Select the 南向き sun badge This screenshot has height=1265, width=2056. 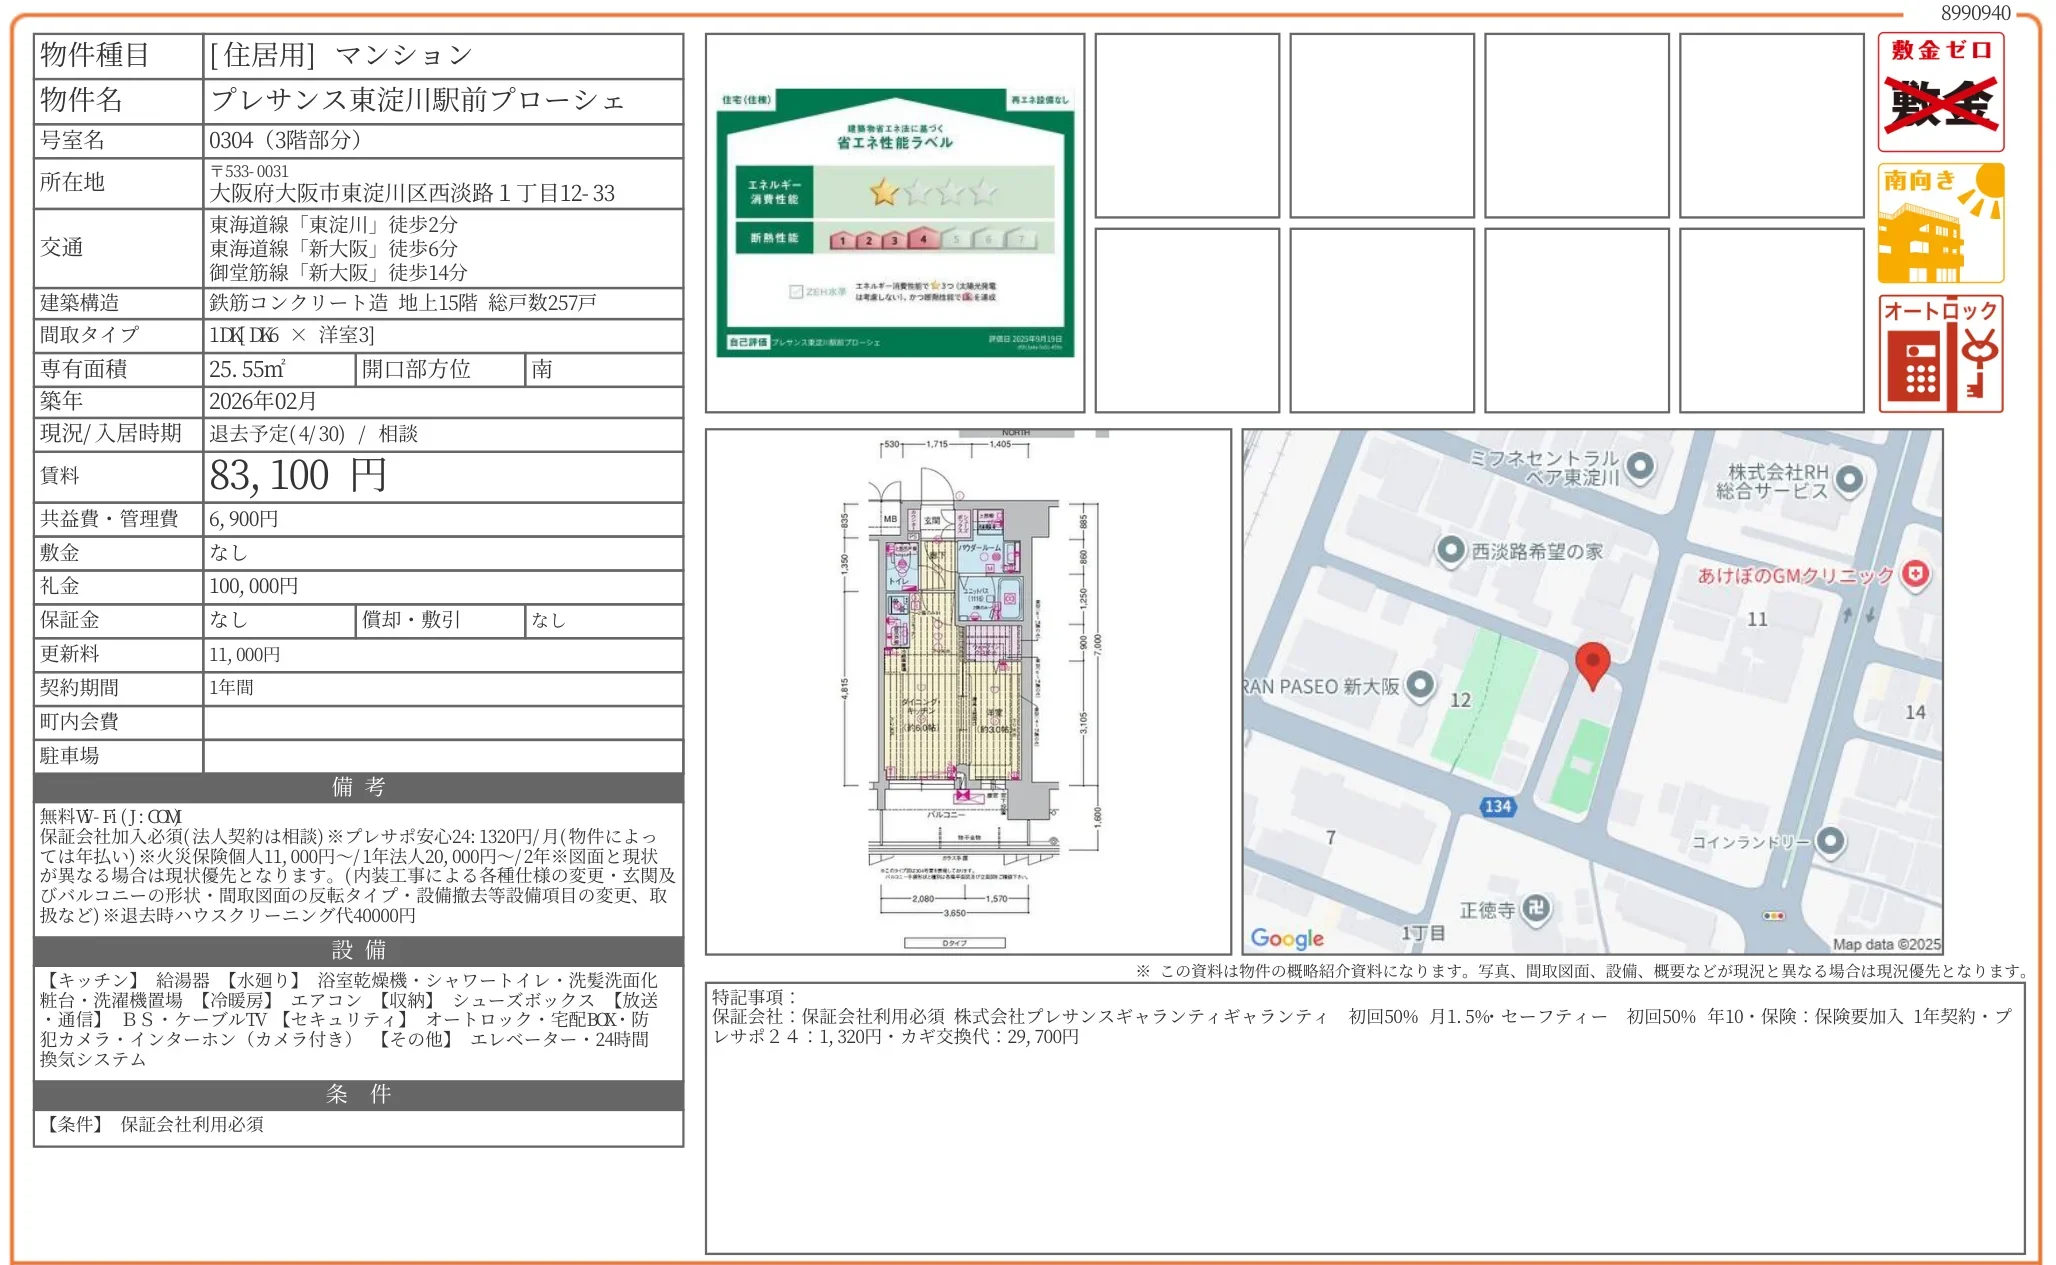coord(1941,222)
